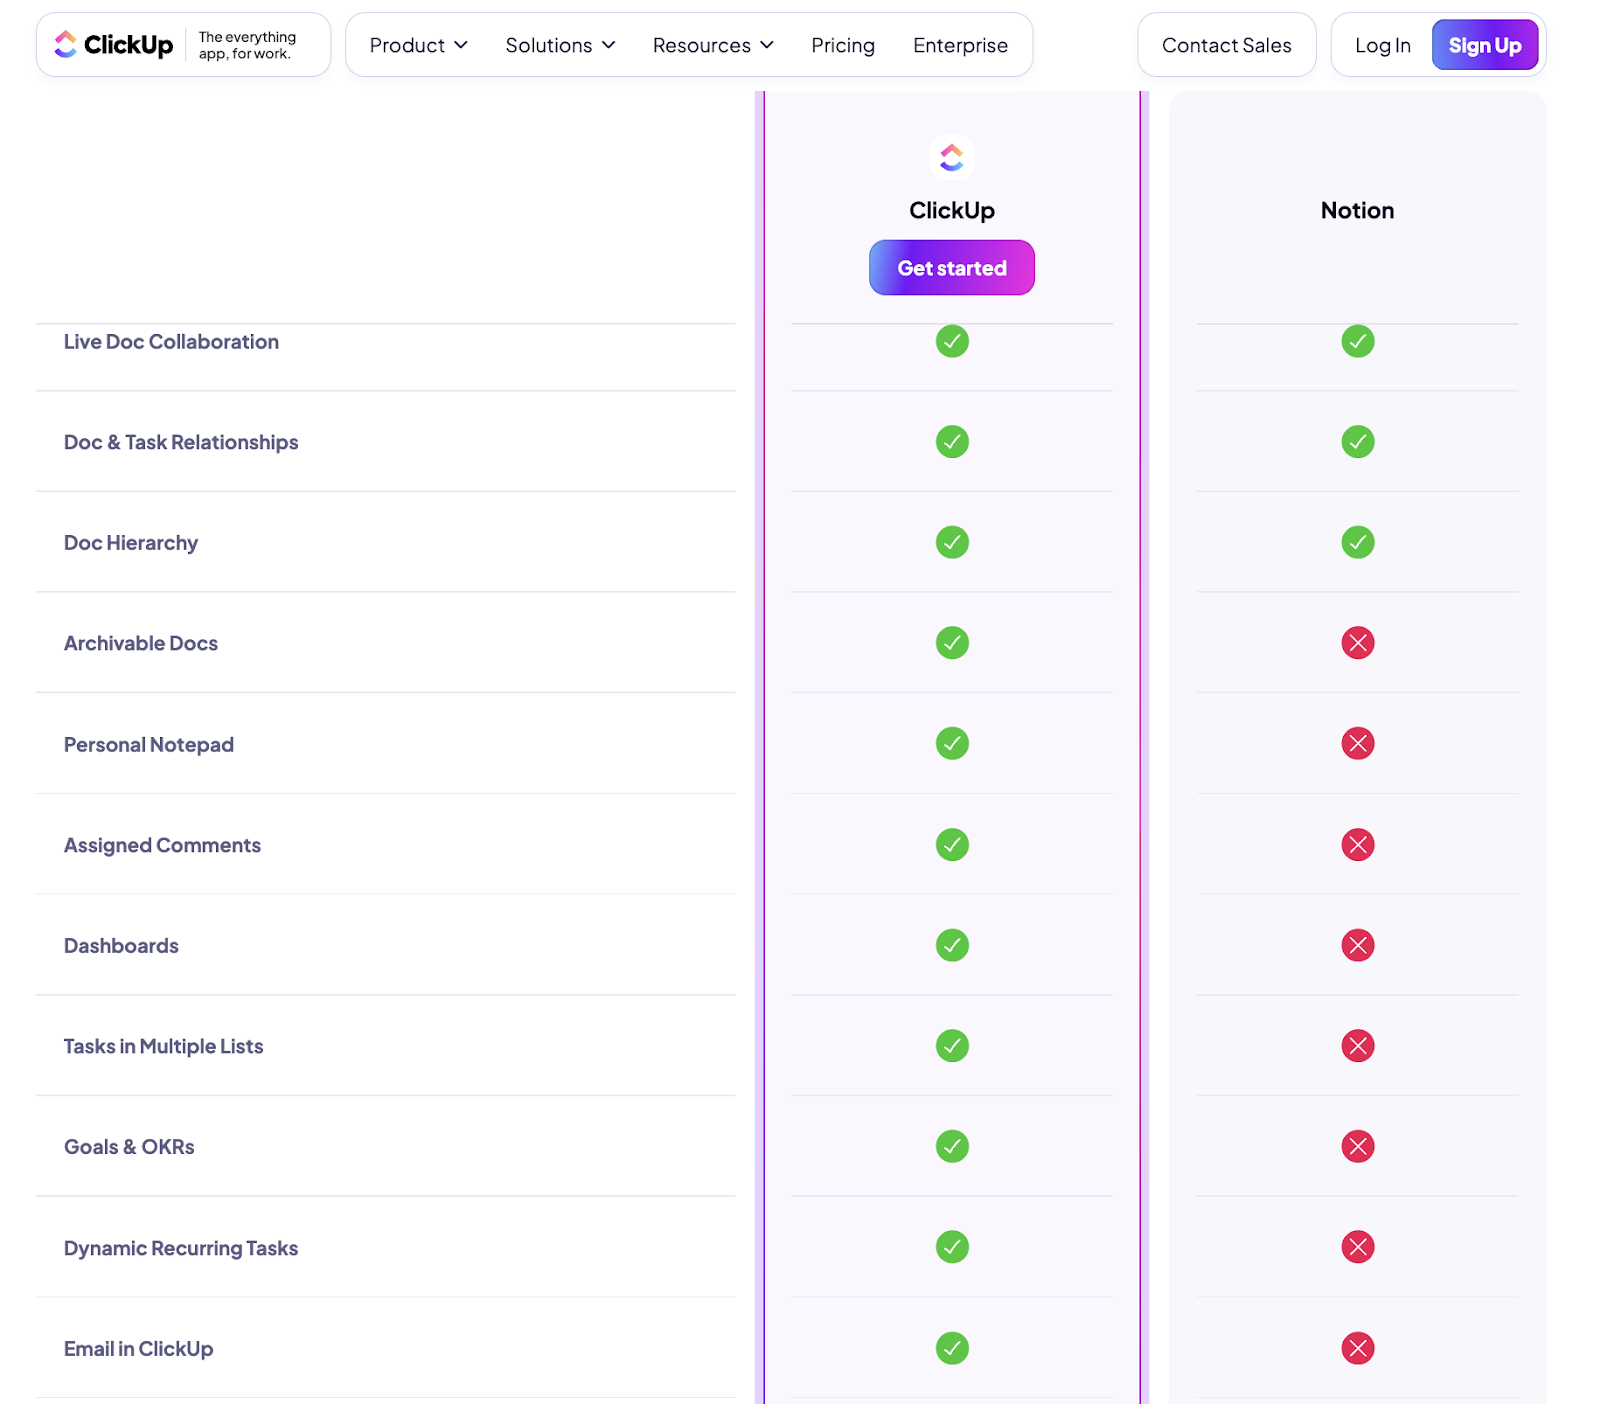Viewport: 1600px width, 1404px height.
Task: Expand the Resources dropdown menu
Action: (x=713, y=45)
